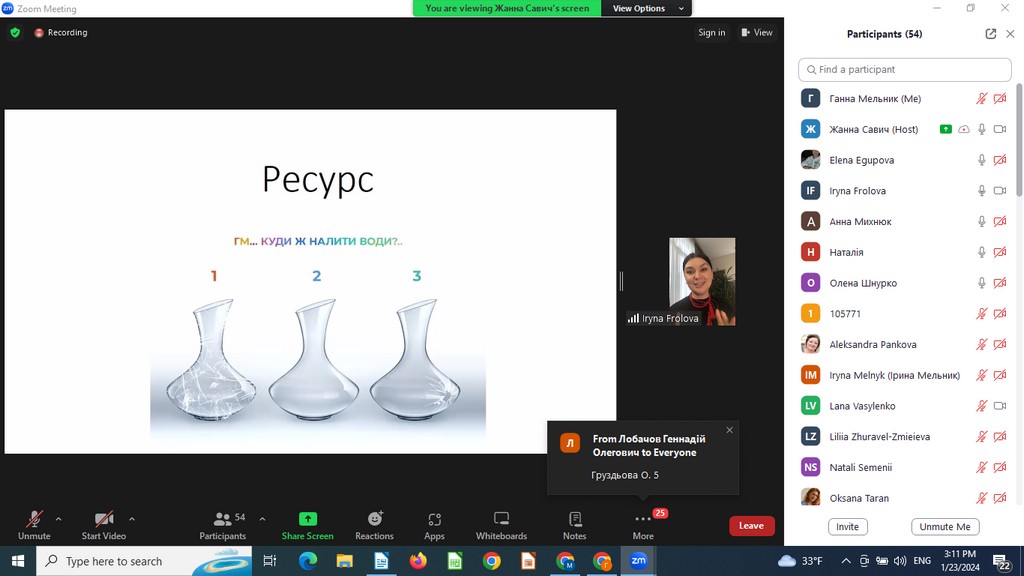The width and height of the screenshot is (1024, 576).
Task: Click the Invite button
Action: pyautogui.click(x=847, y=527)
